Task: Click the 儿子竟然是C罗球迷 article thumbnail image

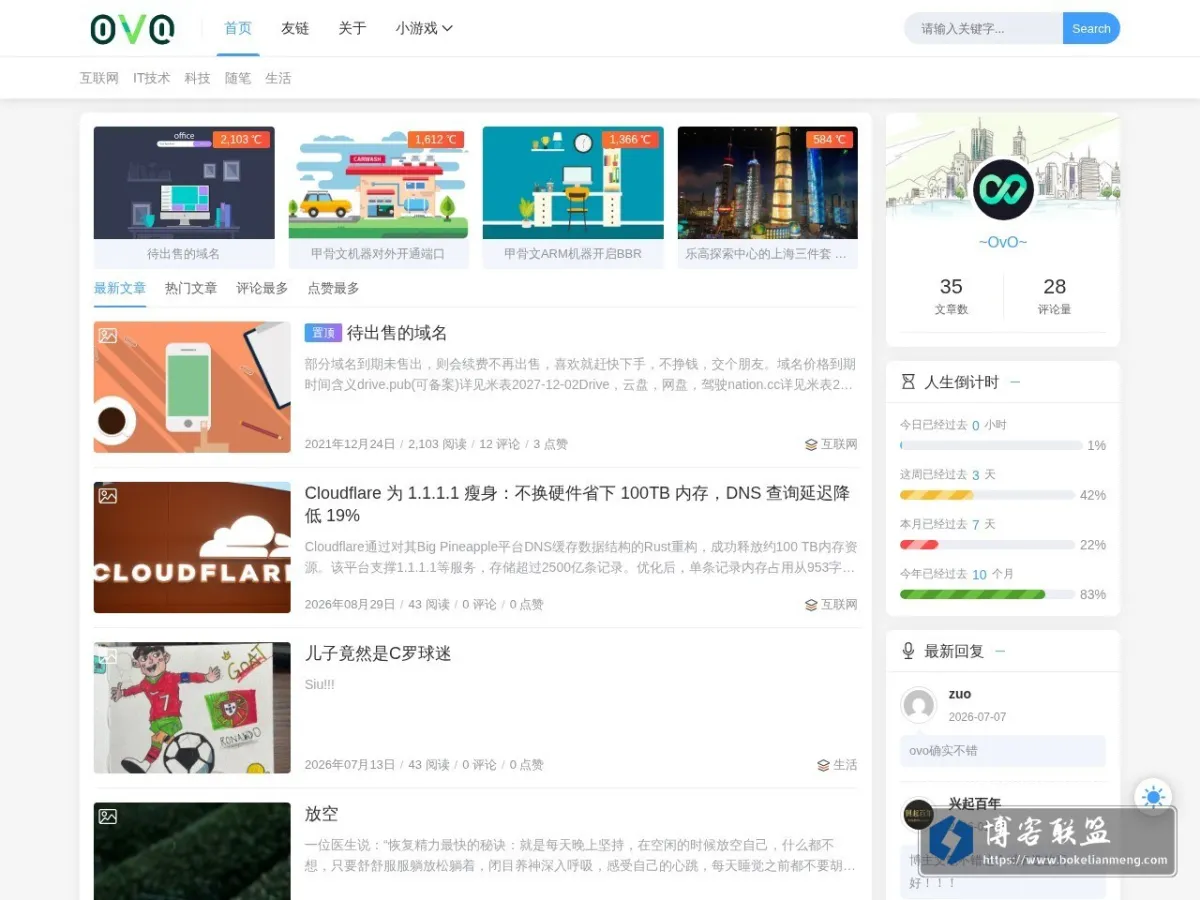Action: click(x=192, y=708)
